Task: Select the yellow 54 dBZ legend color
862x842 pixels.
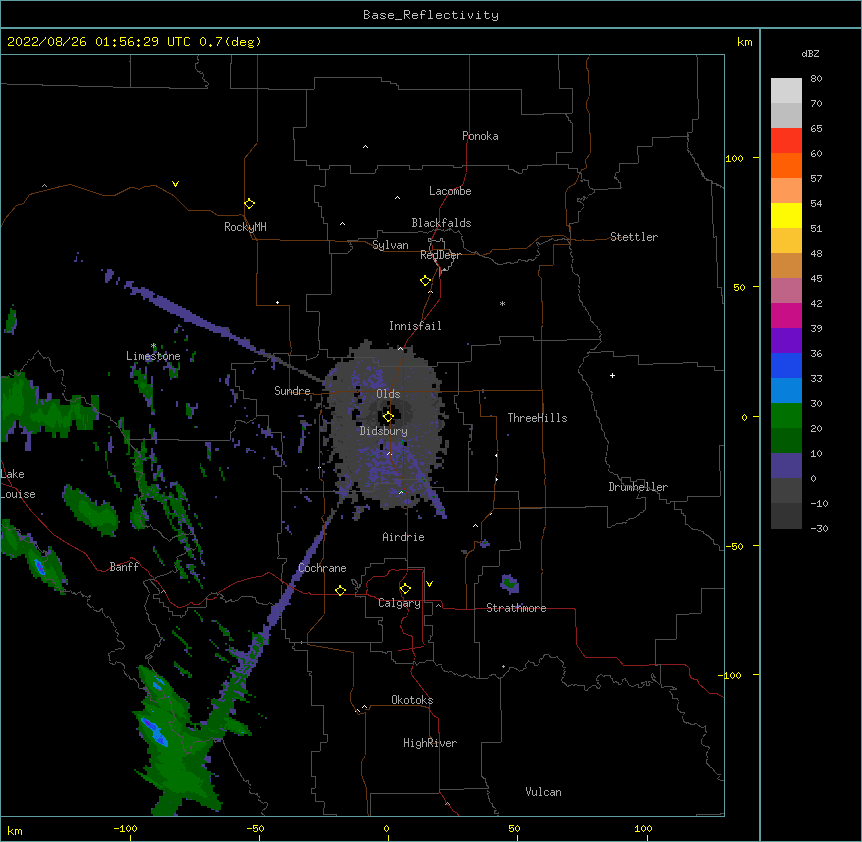Action: 786,215
